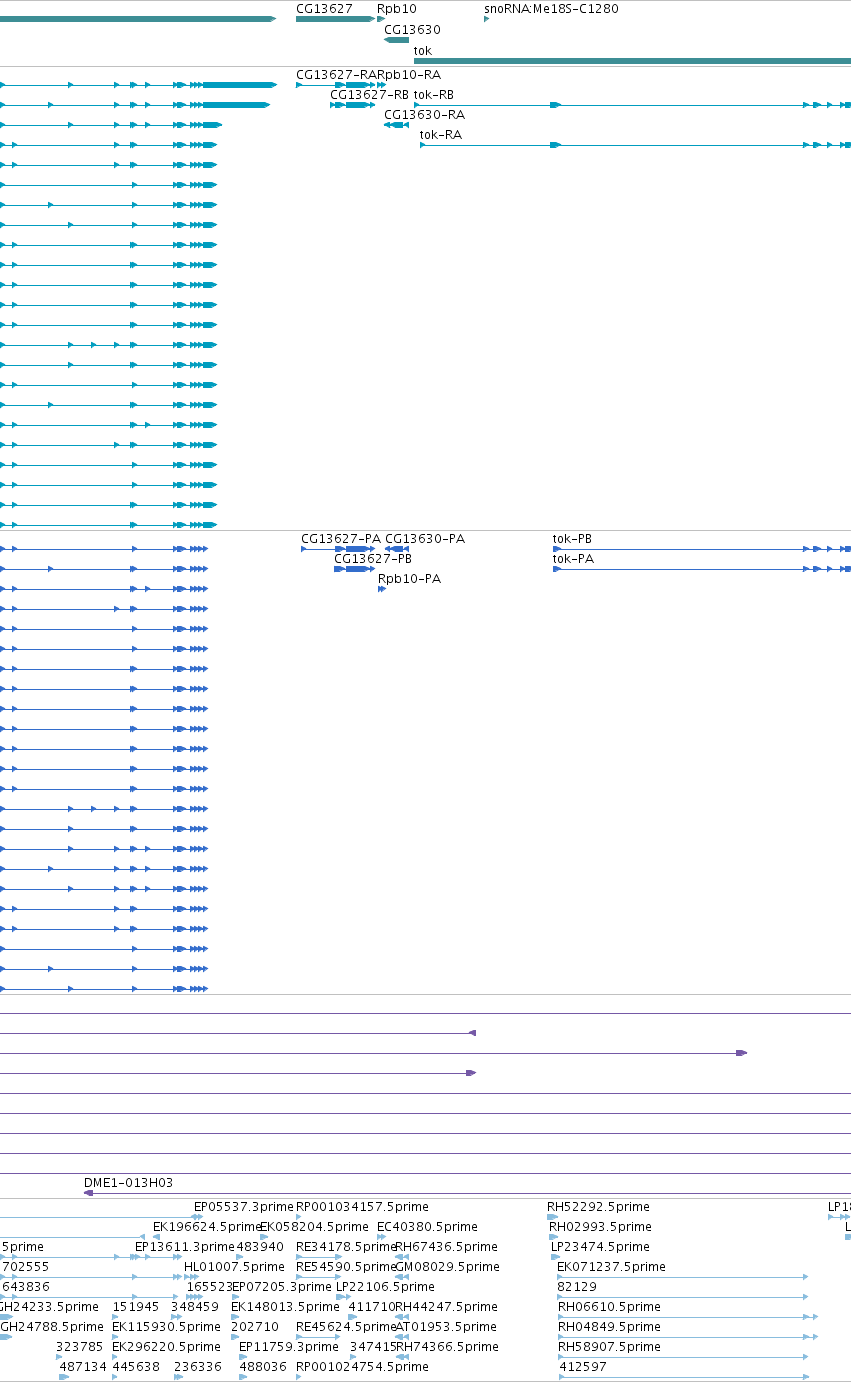The width and height of the screenshot is (851, 1382).
Task: Select feature 702555
Action: [x=25, y=1266]
